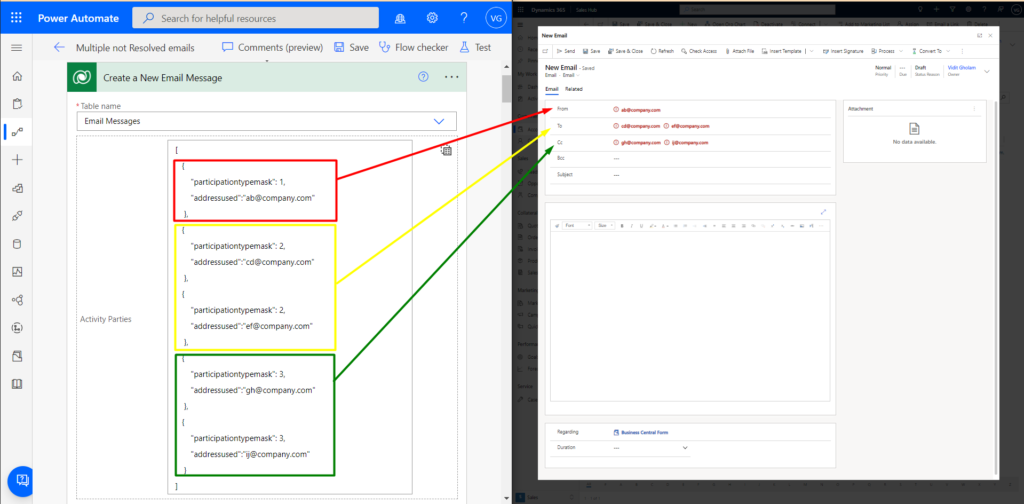Open the Font dropdown in email editor
Image resolution: width=1024 pixels, height=504 pixels.
point(578,225)
